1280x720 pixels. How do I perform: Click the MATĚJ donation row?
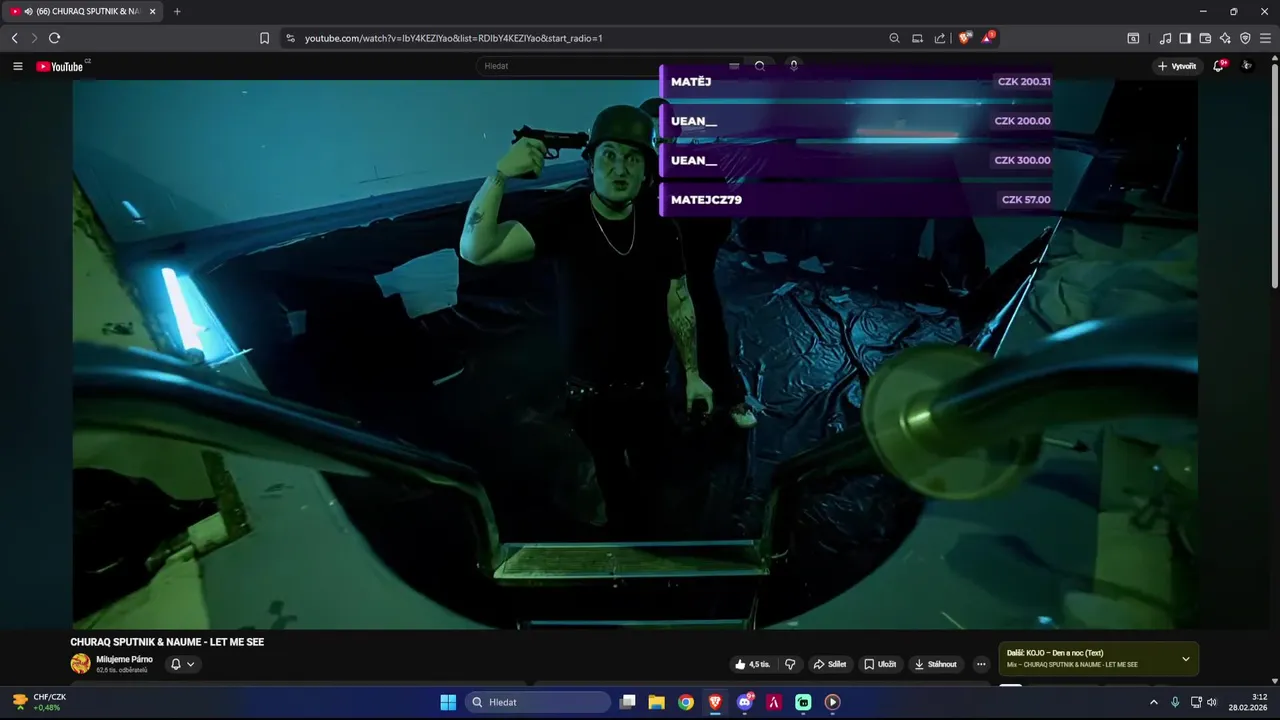click(x=856, y=82)
